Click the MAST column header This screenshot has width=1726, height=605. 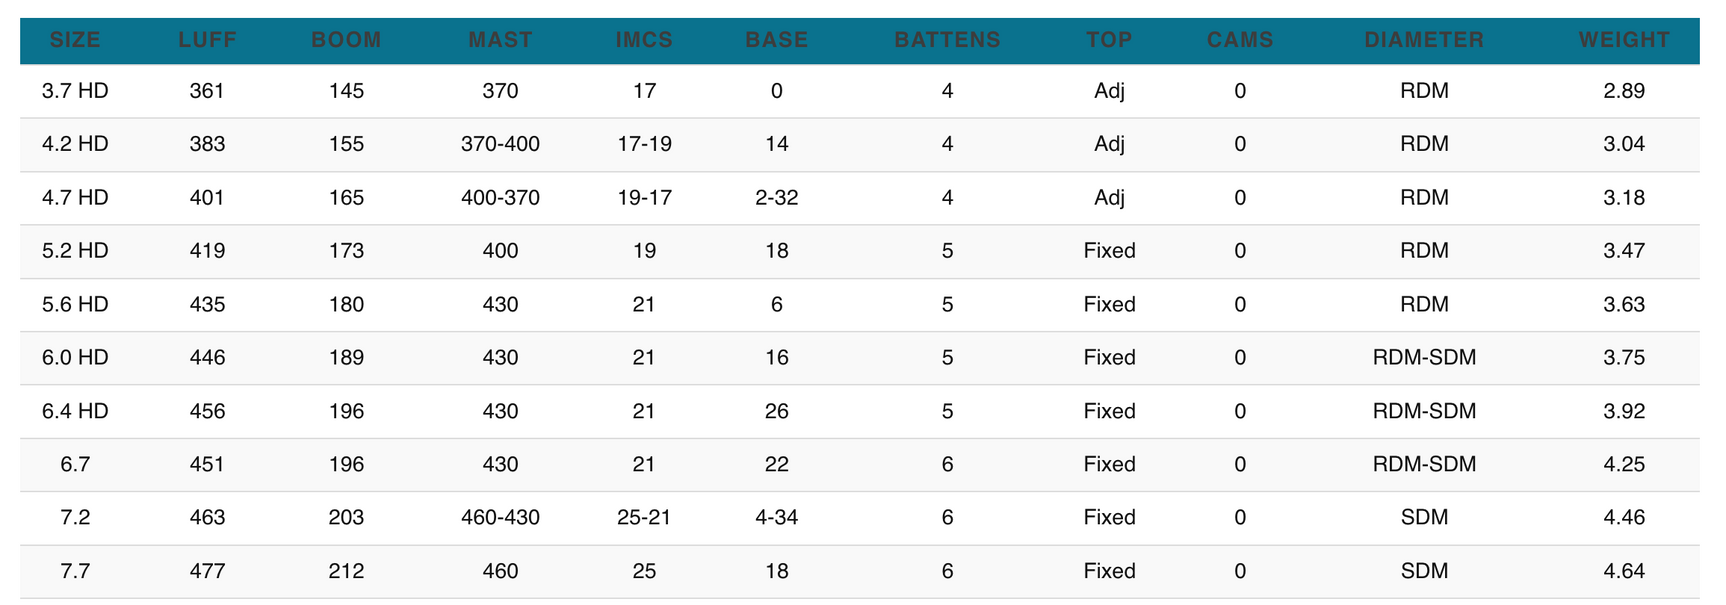pos(500,40)
